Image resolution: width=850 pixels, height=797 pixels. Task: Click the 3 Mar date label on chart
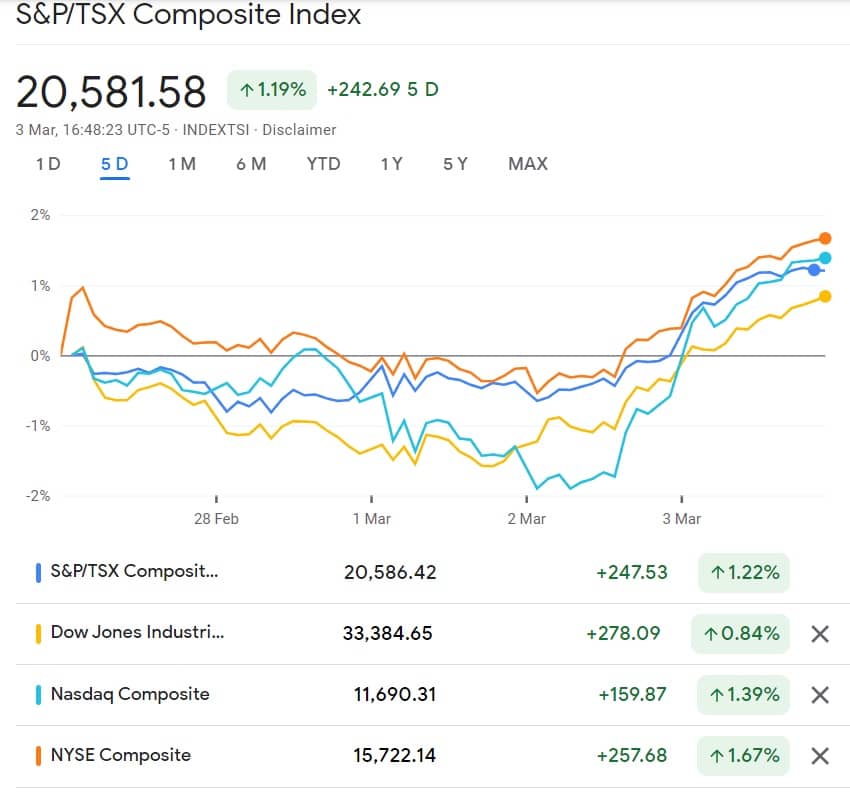[681, 519]
